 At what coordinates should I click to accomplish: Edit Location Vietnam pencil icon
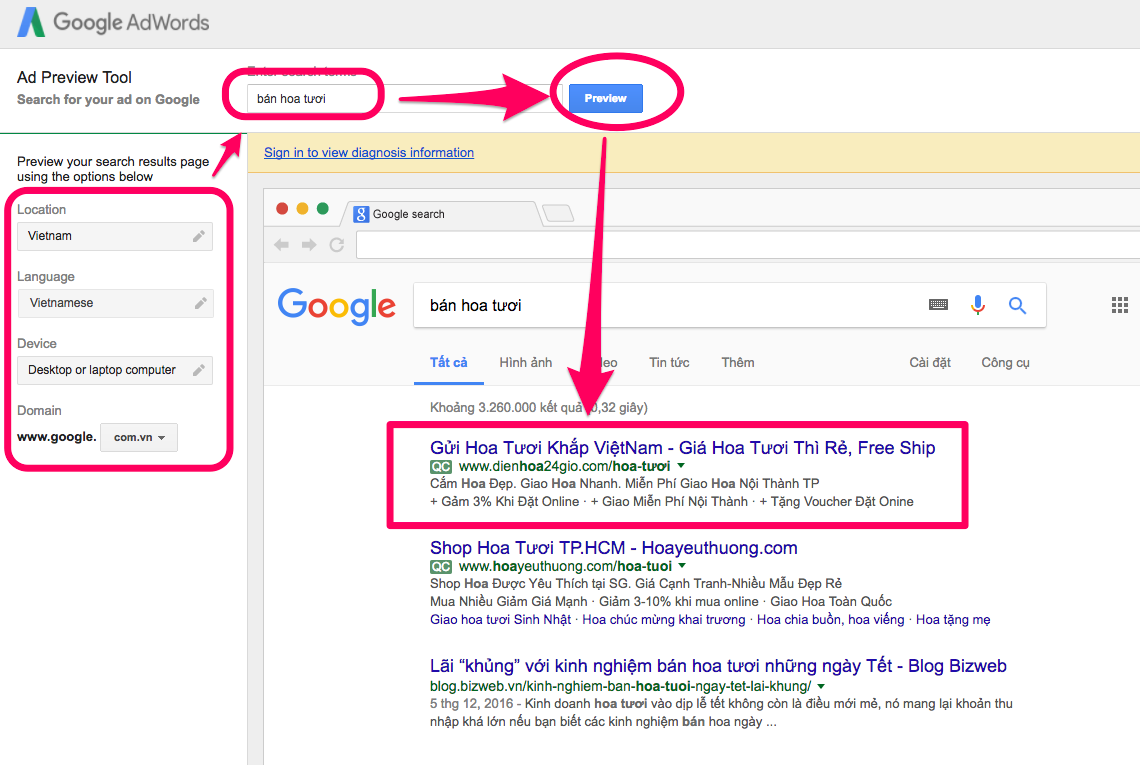[198, 236]
